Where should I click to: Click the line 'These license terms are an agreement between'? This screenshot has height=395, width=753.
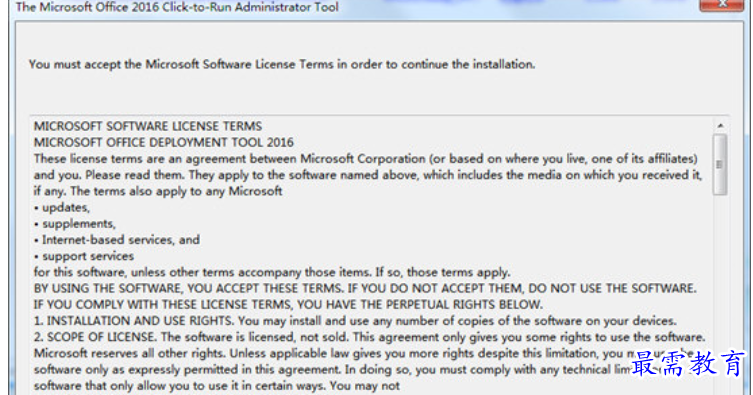tap(365, 158)
